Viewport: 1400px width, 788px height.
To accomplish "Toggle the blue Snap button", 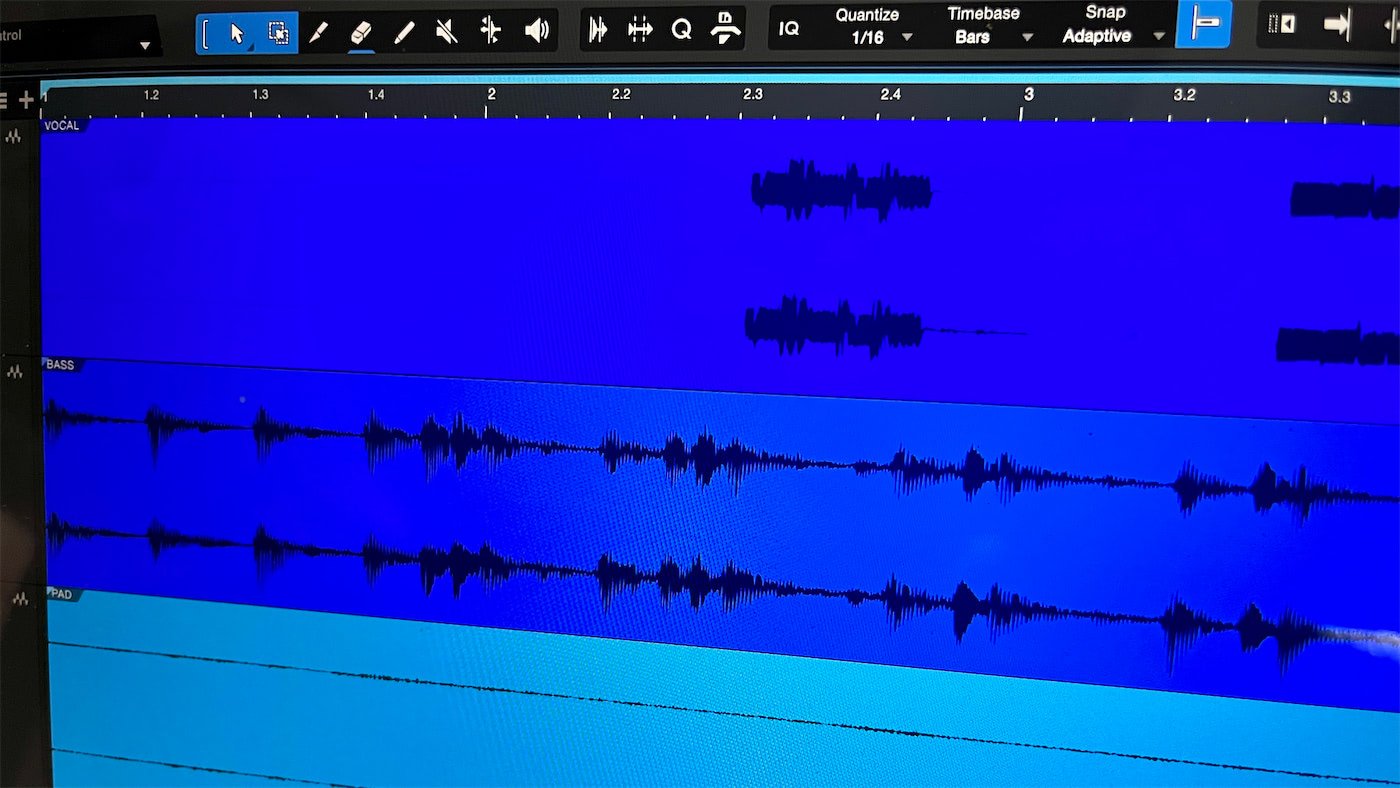I will point(1203,24).
